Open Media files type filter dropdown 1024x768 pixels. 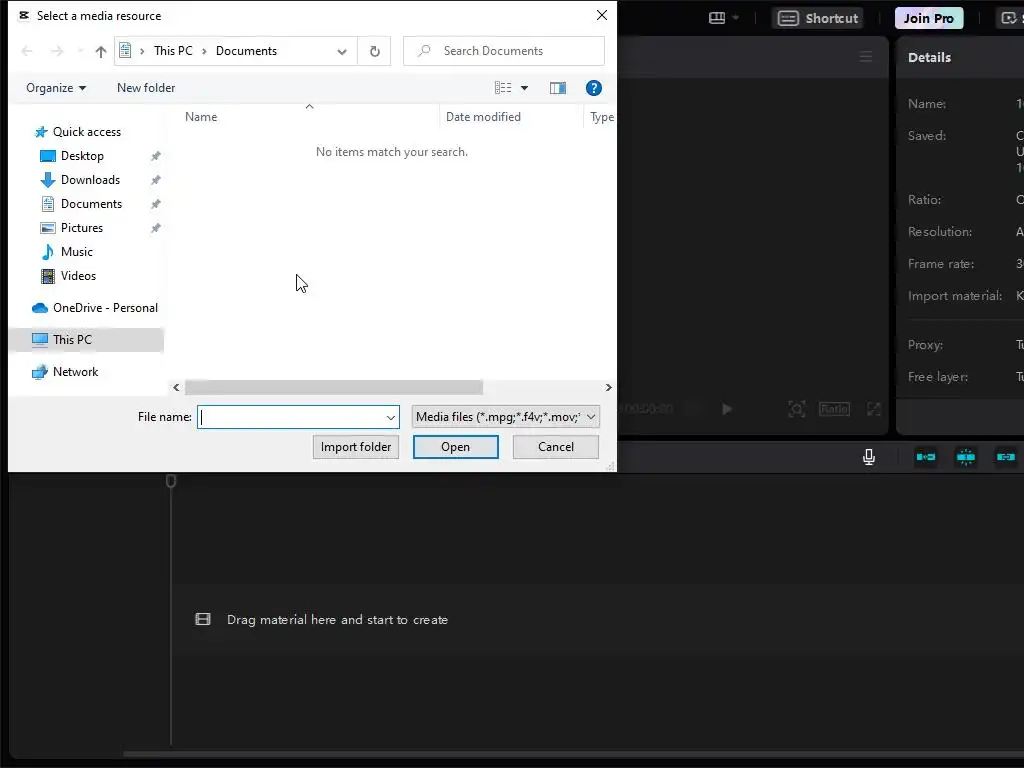click(x=505, y=417)
